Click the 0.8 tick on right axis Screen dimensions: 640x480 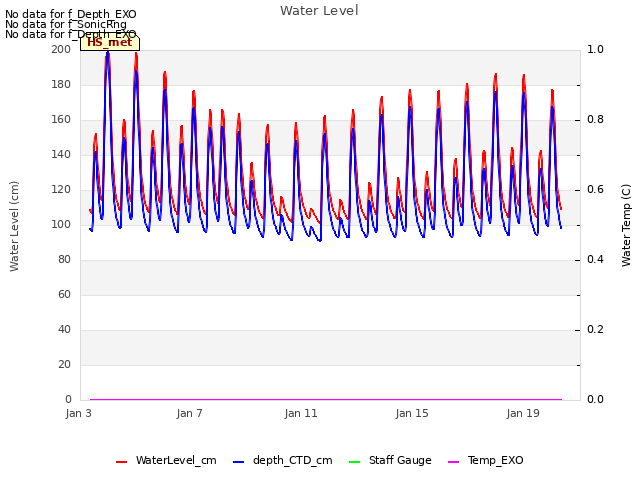pyautogui.click(x=595, y=120)
